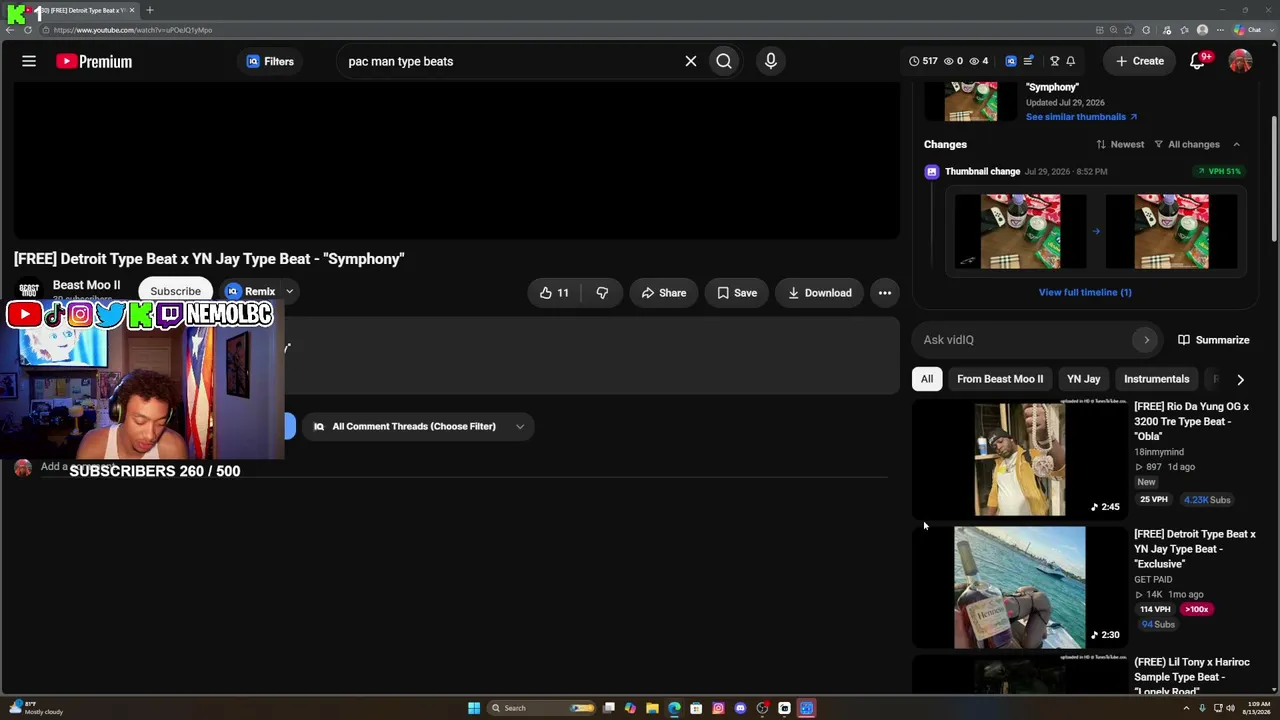The width and height of the screenshot is (1280, 720).
Task: Expand the Remix dropdown arrow
Action: pos(289,292)
